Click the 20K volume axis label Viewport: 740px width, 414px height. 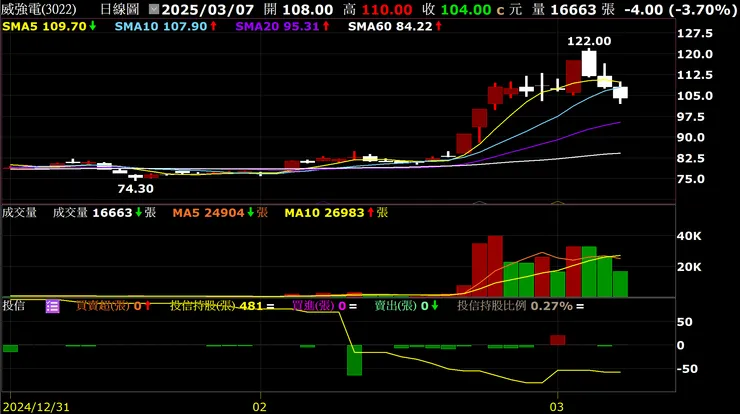tap(689, 267)
